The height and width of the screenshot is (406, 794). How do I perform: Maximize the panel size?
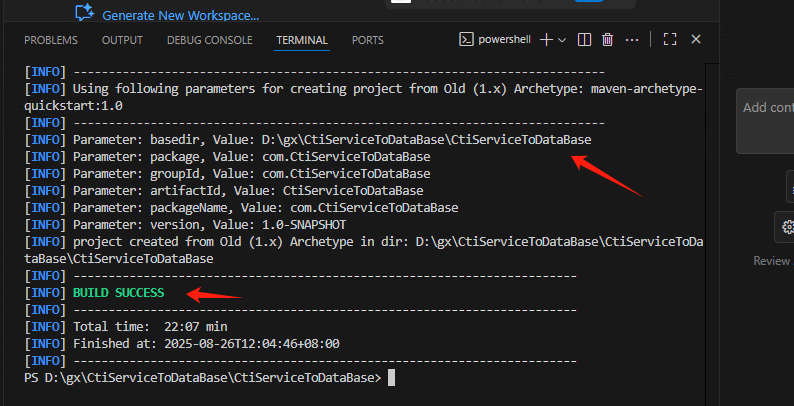tap(670, 40)
